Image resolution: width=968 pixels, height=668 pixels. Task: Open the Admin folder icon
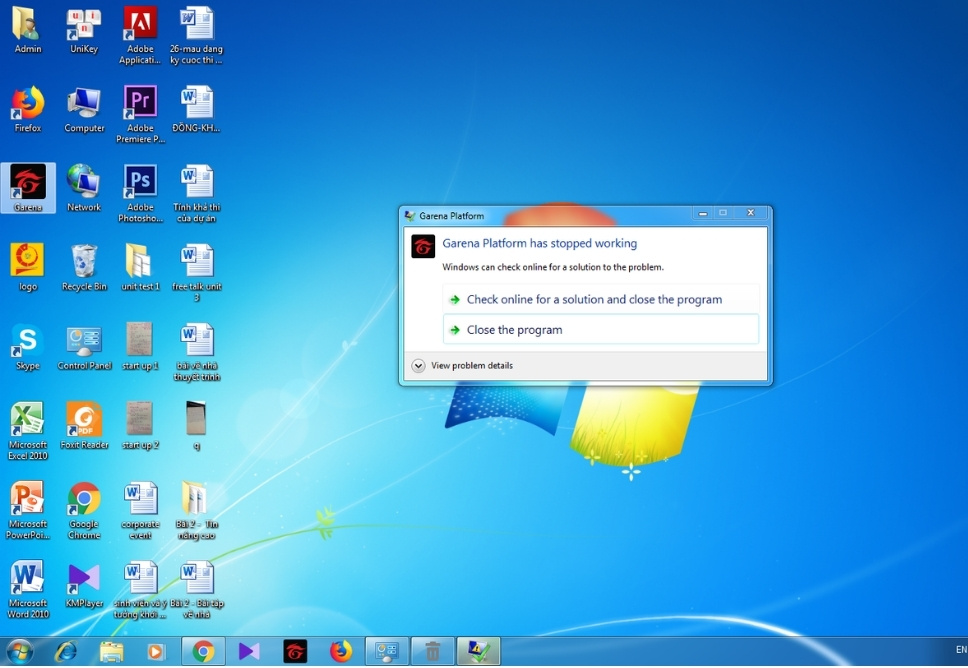point(28,30)
